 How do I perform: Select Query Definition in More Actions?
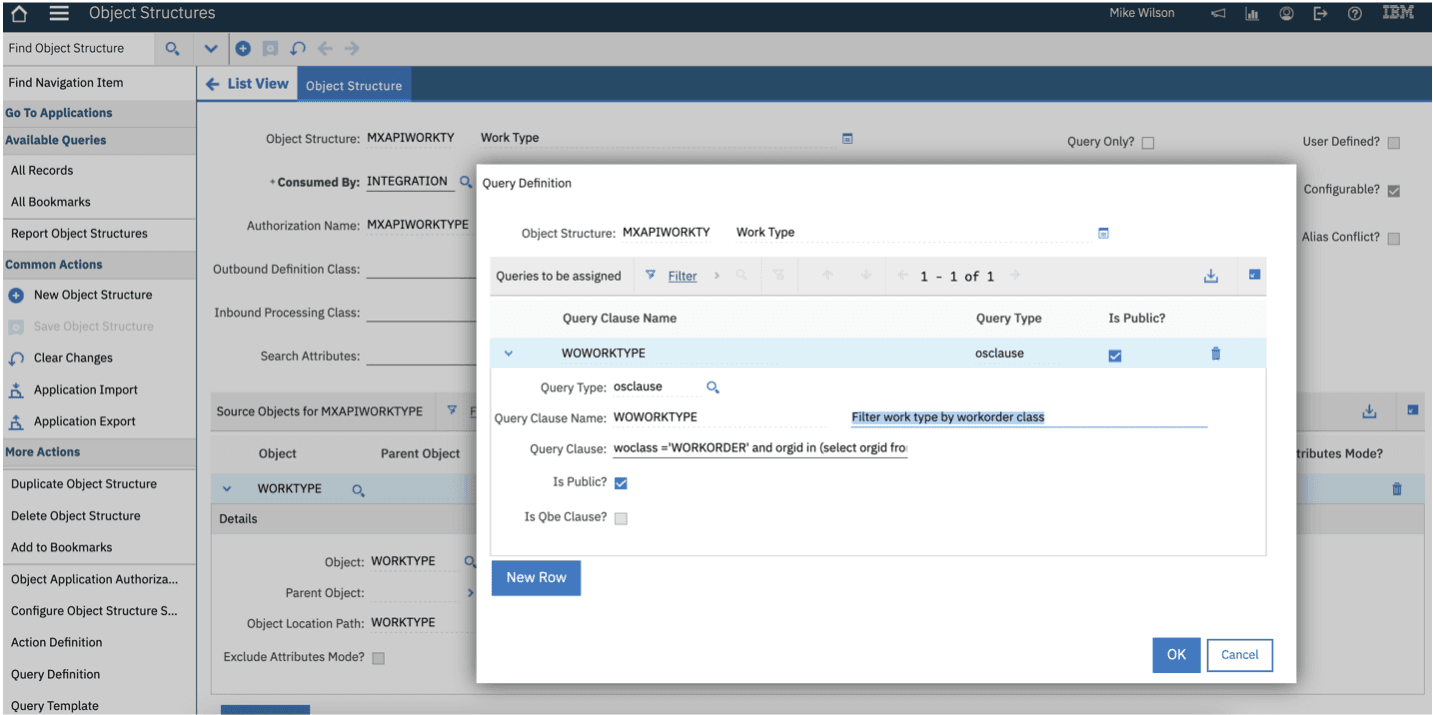coord(56,674)
